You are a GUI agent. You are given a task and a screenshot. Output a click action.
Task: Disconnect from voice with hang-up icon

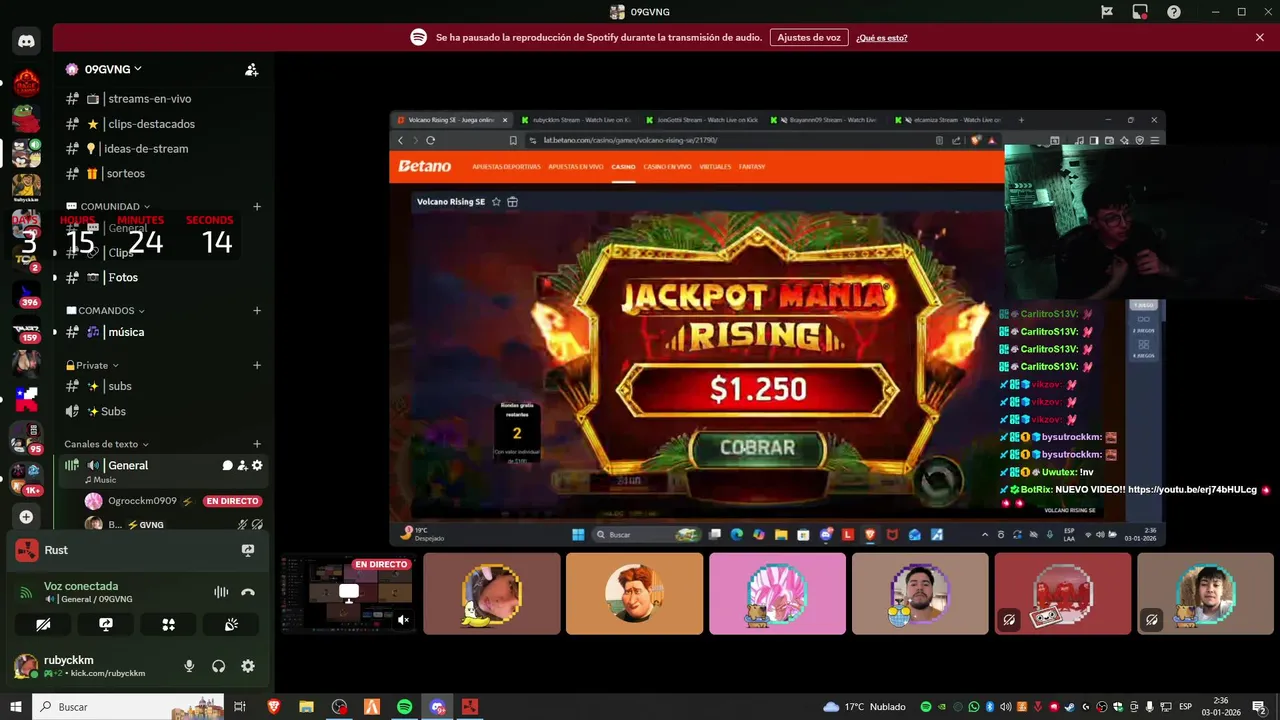(x=248, y=592)
